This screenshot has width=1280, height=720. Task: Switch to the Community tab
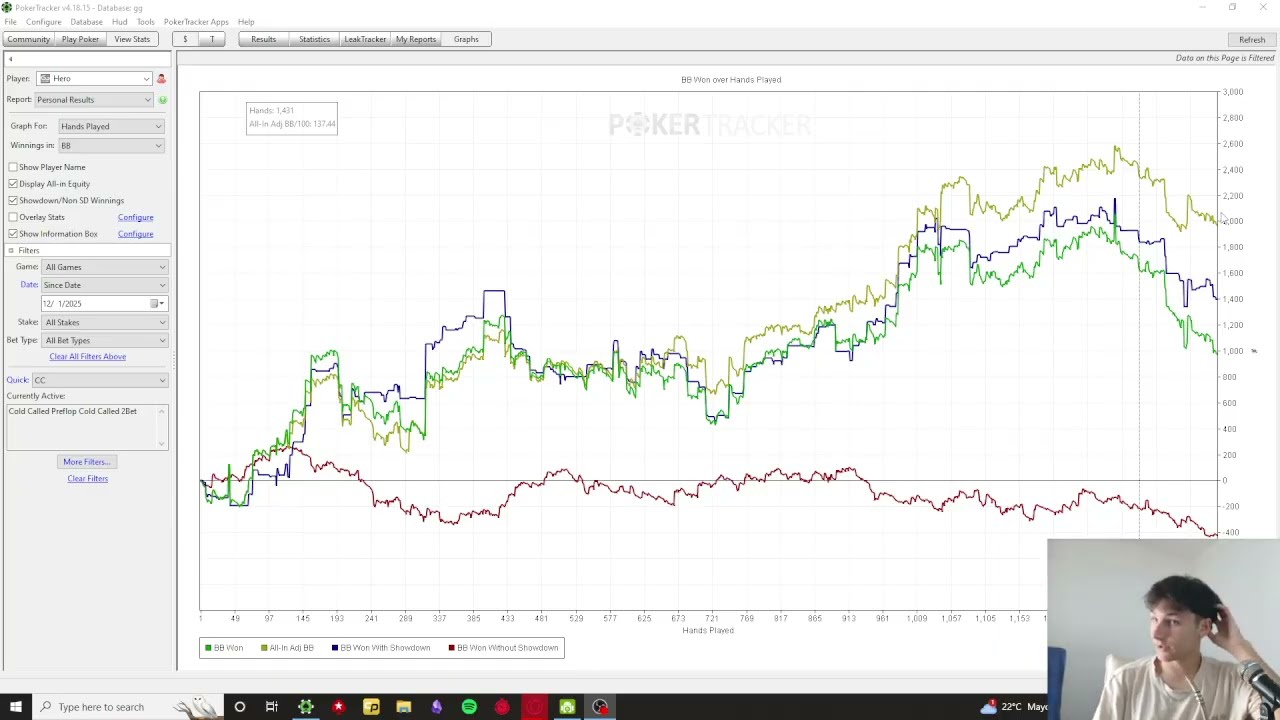[x=28, y=39]
